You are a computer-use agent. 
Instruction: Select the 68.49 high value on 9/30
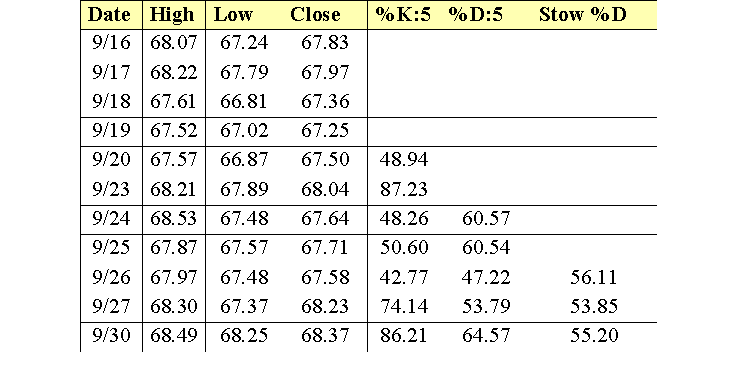(x=174, y=335)
